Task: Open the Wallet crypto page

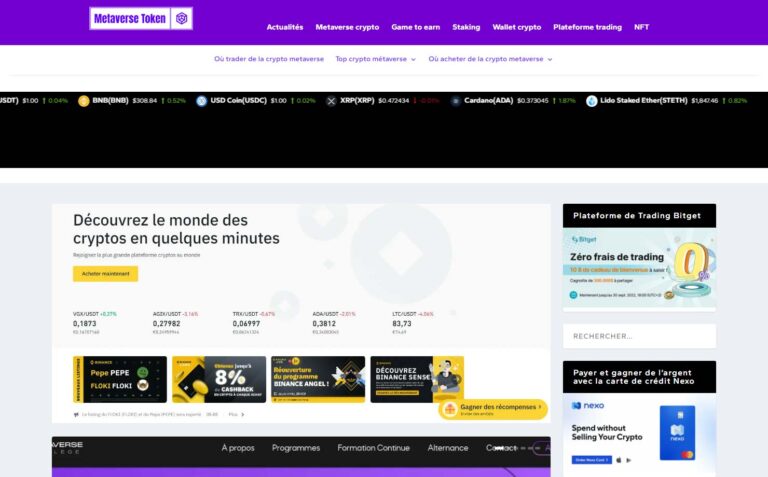Action: pyautogui.click(x=517, y=27)
